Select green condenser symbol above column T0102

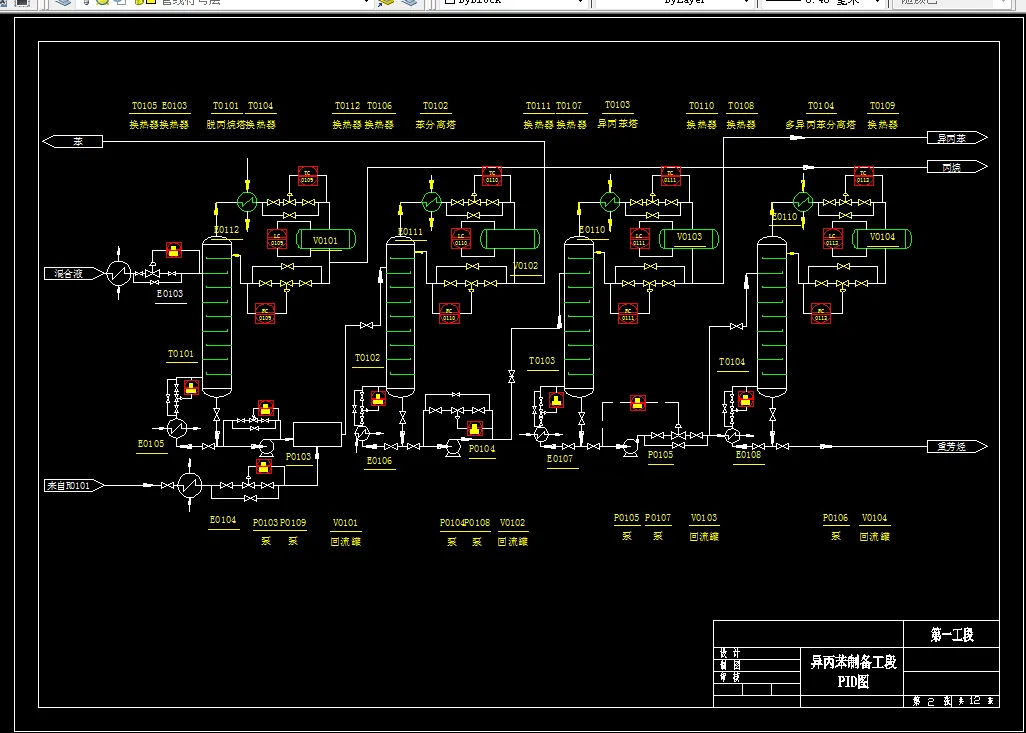[431, 202]
